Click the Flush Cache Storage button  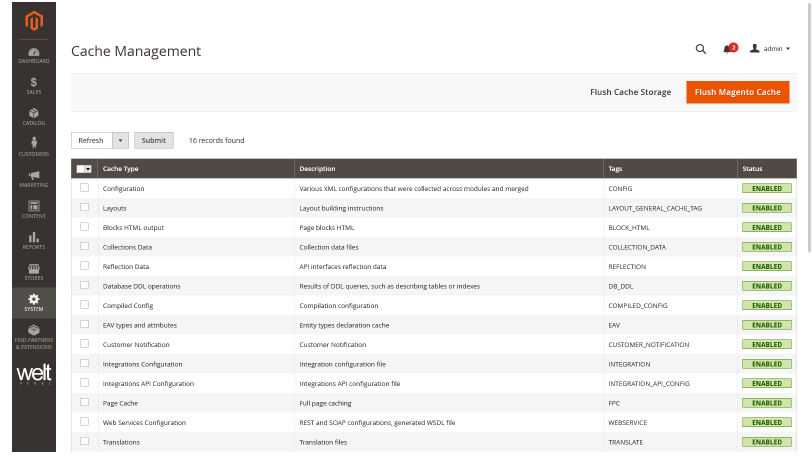(x=630, y=92)
